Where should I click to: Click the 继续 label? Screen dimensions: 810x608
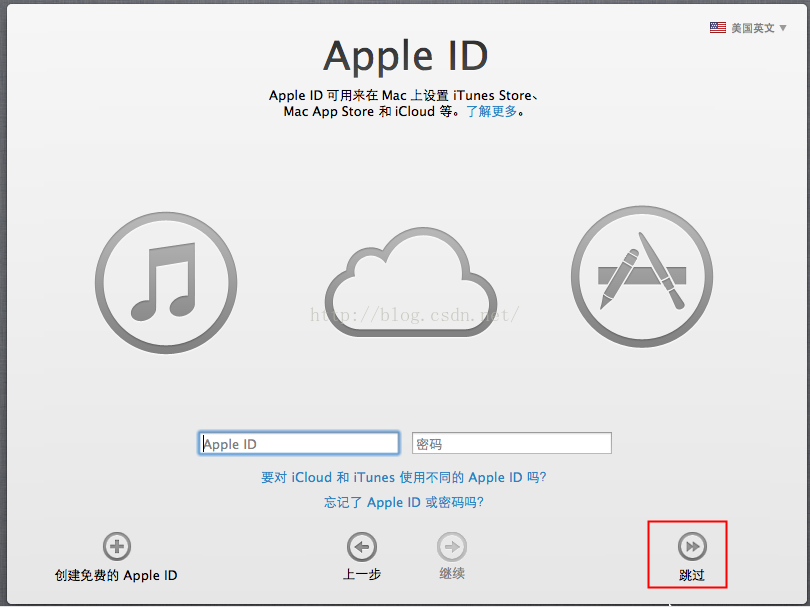452,574
